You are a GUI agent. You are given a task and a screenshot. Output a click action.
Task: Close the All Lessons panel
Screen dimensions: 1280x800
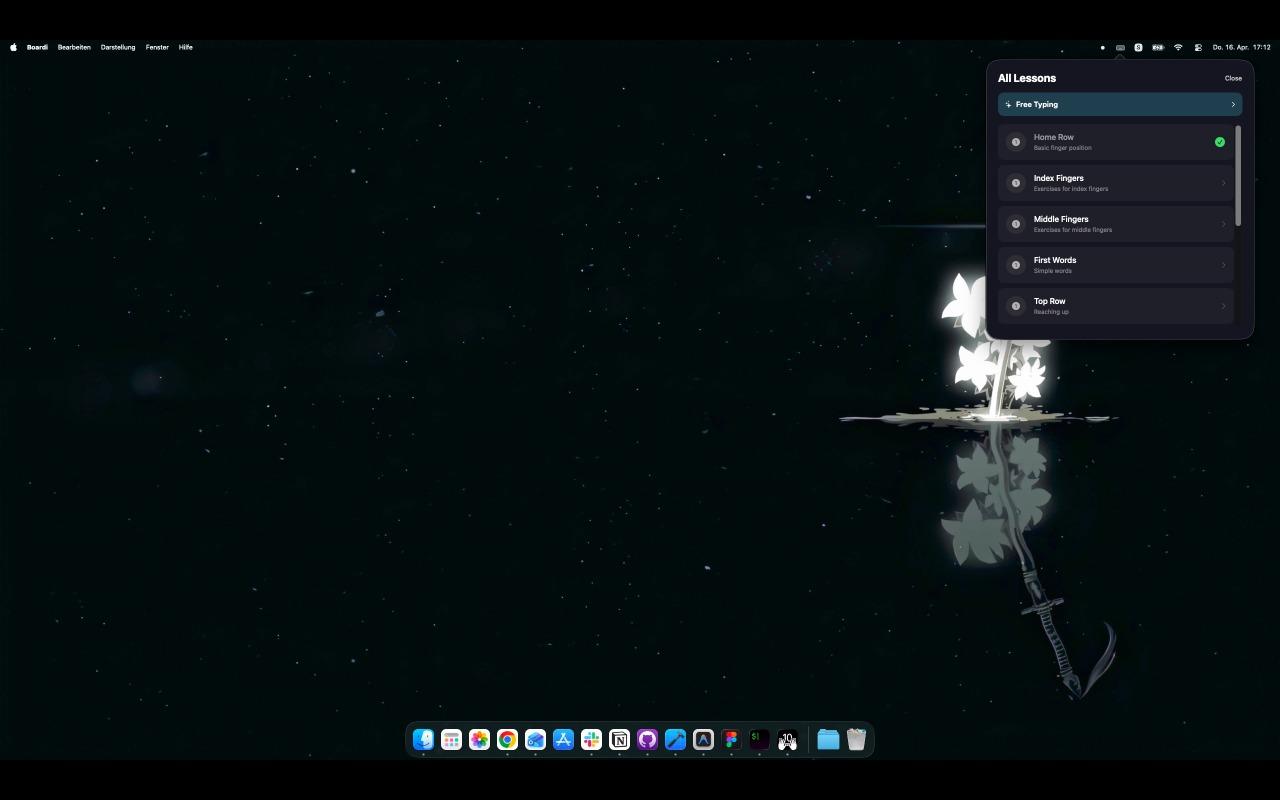(1233, 78)
